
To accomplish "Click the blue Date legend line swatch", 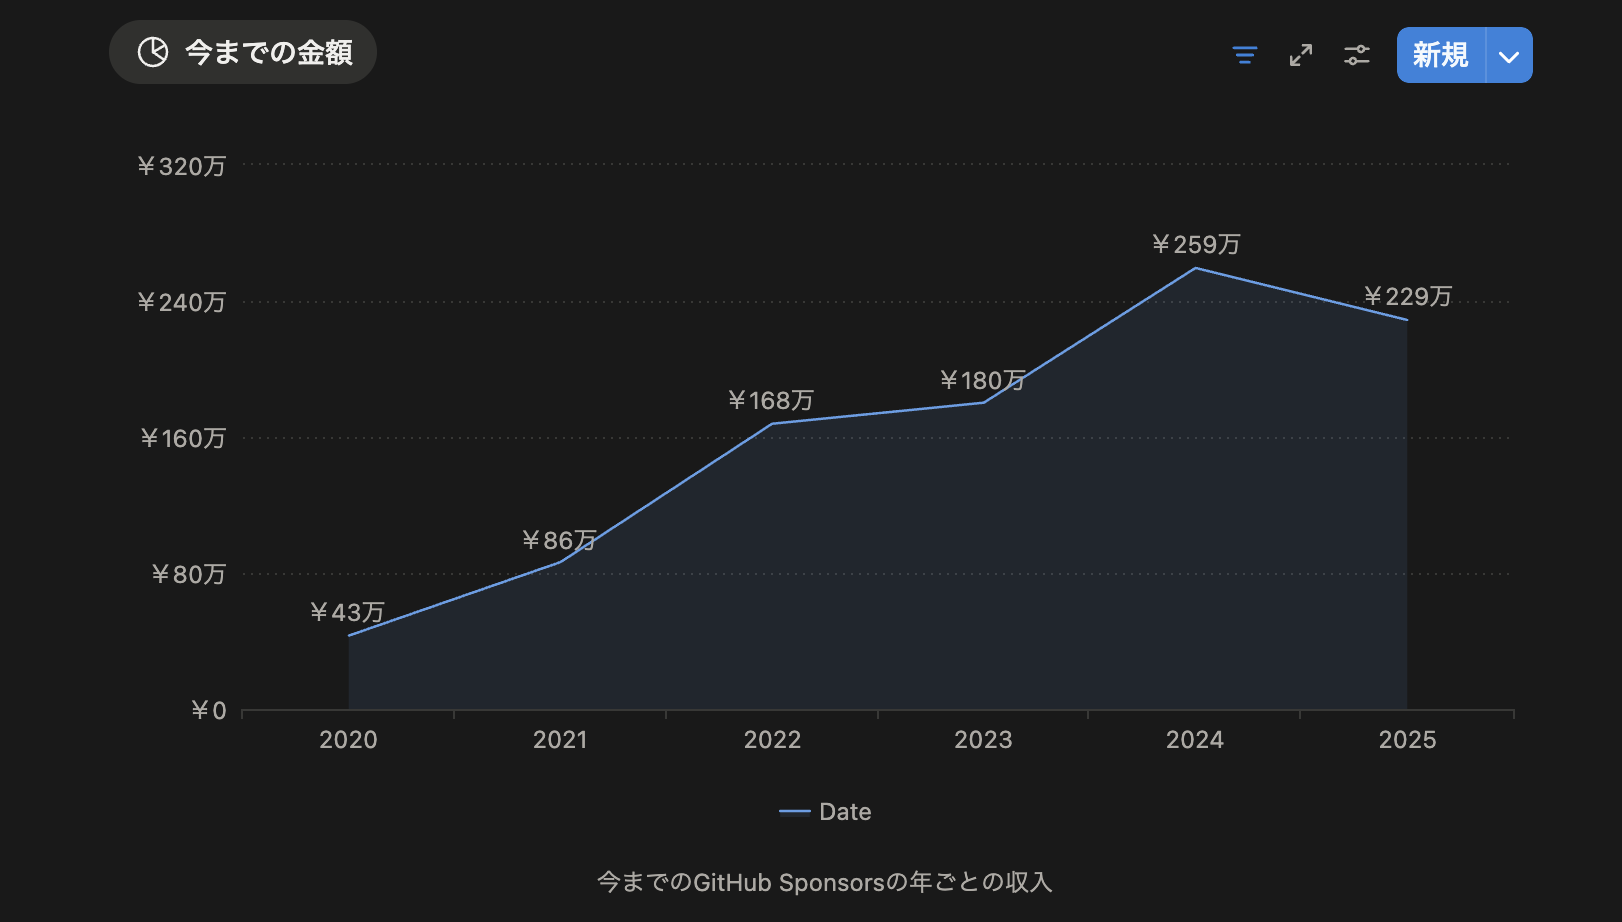I will click(794, 812).
